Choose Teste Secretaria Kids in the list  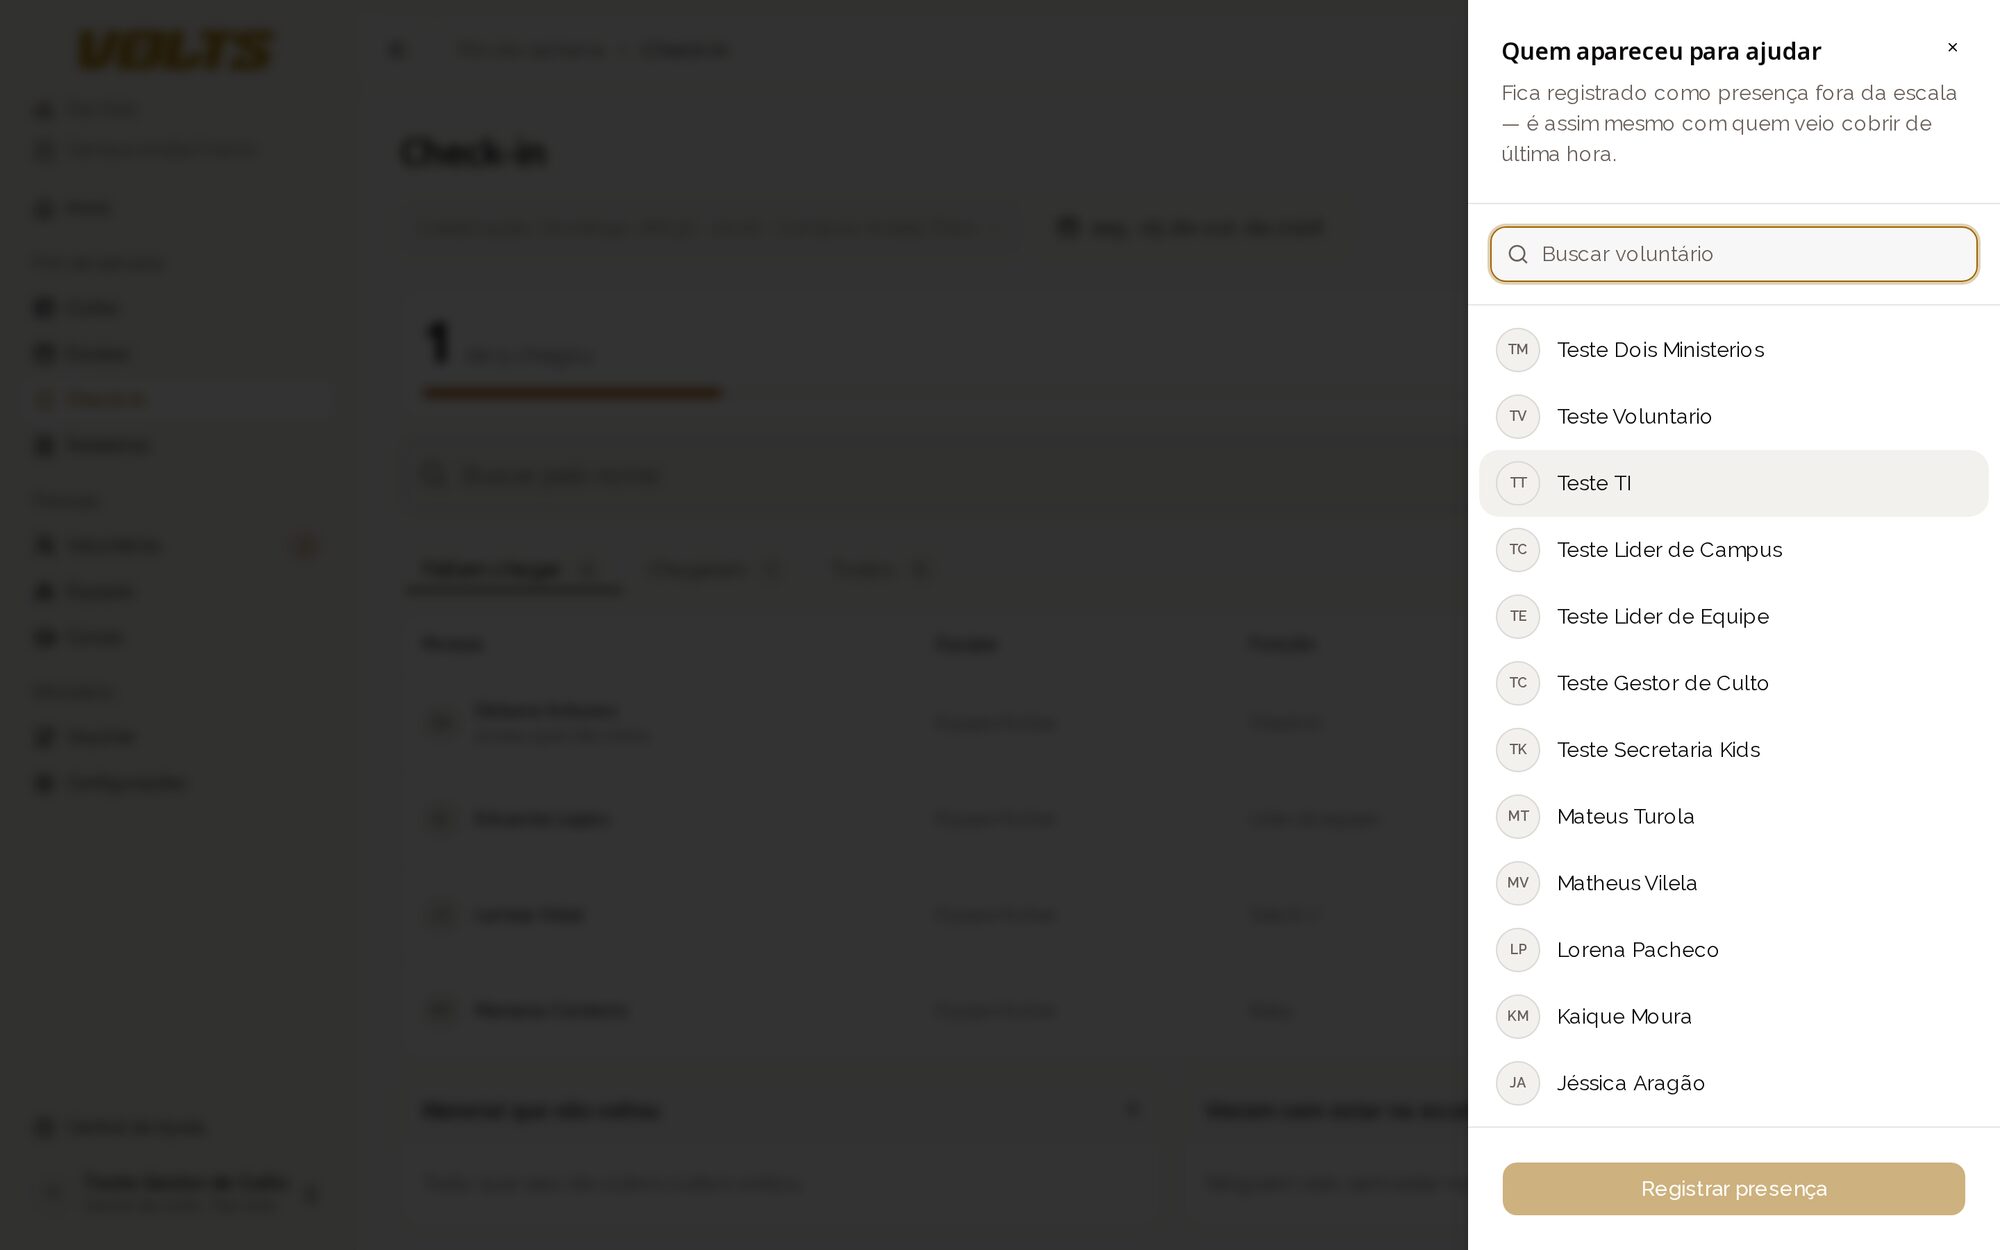[x=1733, y=750]
